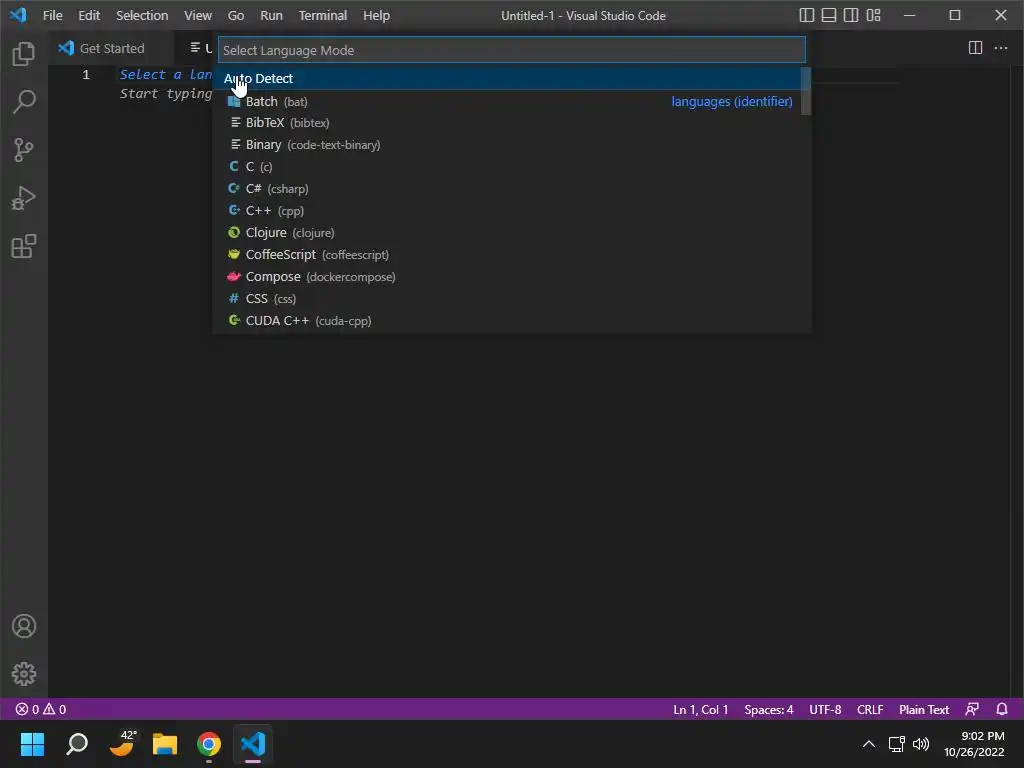Open the File menu
1024x768 pixels.
pyautogui.click(x=53, y=15)
